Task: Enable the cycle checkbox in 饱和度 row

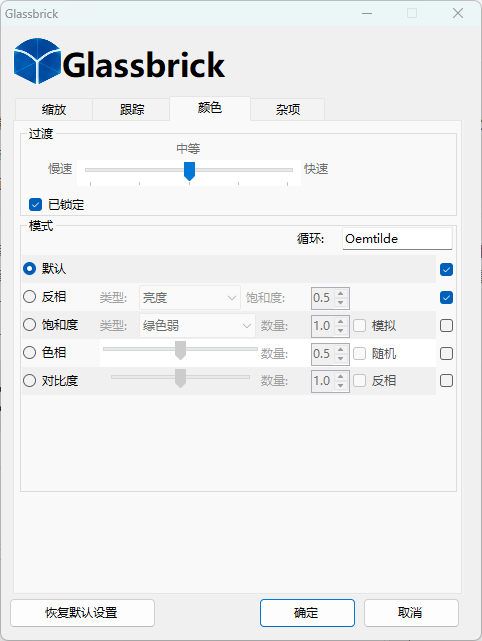Action: tap(446, 325)
